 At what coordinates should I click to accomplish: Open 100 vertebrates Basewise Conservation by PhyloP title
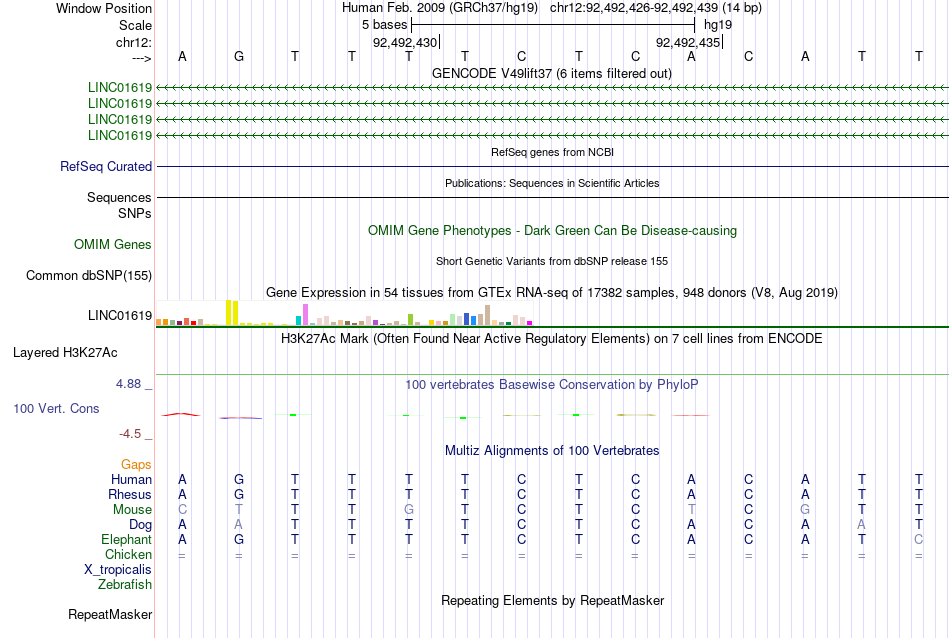(x=552, y=385)
